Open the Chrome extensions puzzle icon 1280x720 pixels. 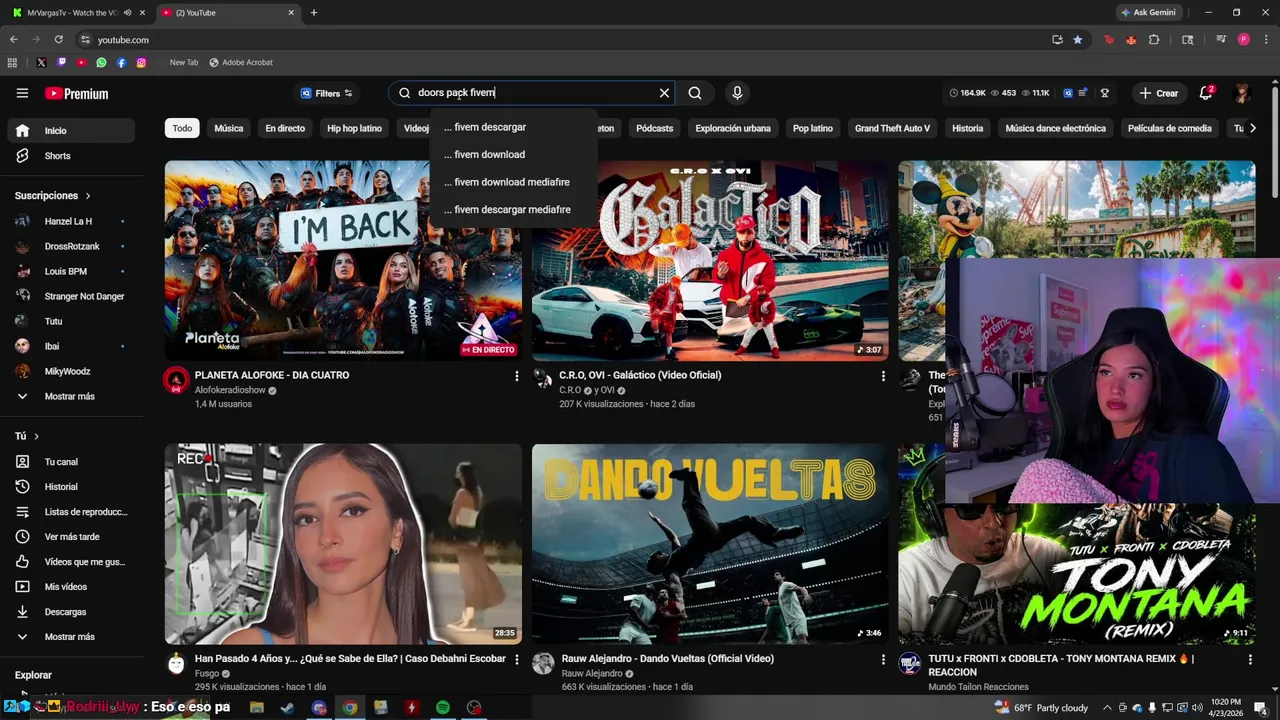point(1154,40)
